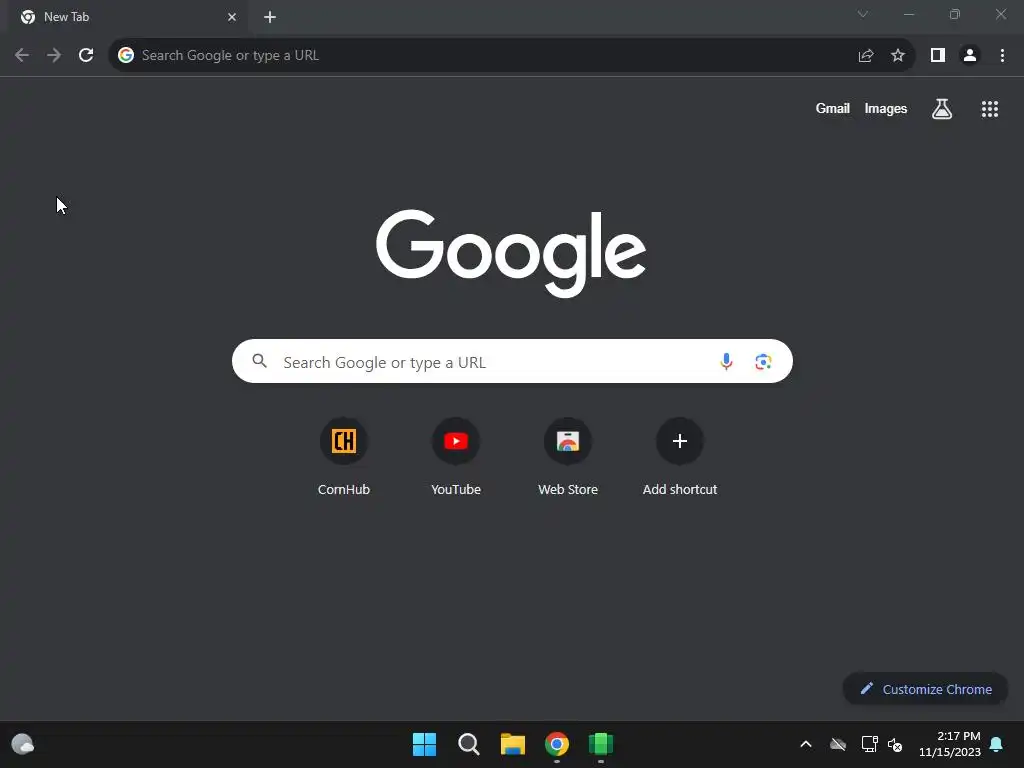Bookmark this tab with the star icon

coord(898,56)
